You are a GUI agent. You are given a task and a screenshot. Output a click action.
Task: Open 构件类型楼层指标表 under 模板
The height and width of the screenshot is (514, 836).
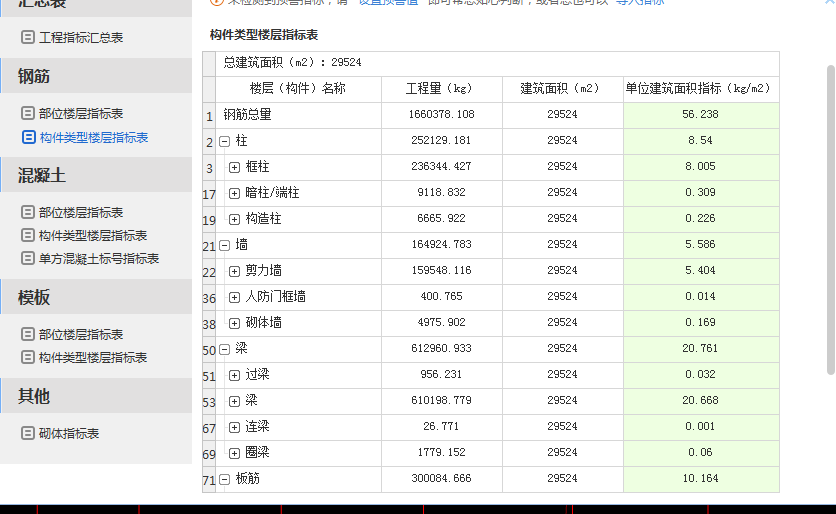click(92, 357)
